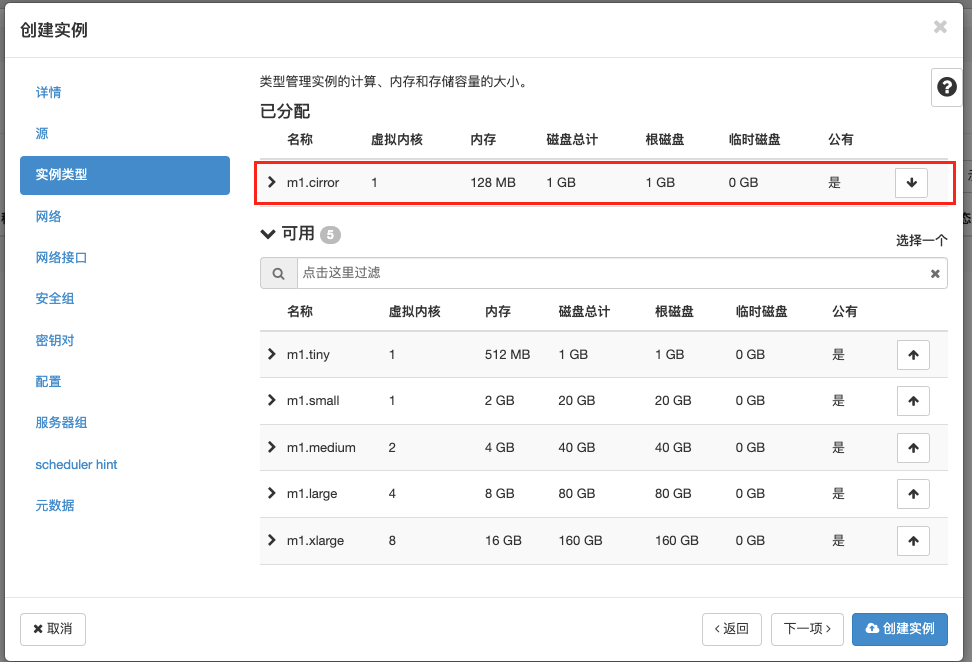Expand details of the m1.small row
972x662 pixels.
pyautogui.click(x=272, y=400)
